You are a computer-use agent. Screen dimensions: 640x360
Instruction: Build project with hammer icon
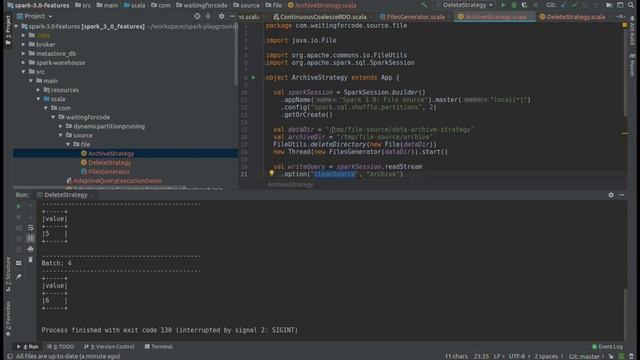click(424, 5)
